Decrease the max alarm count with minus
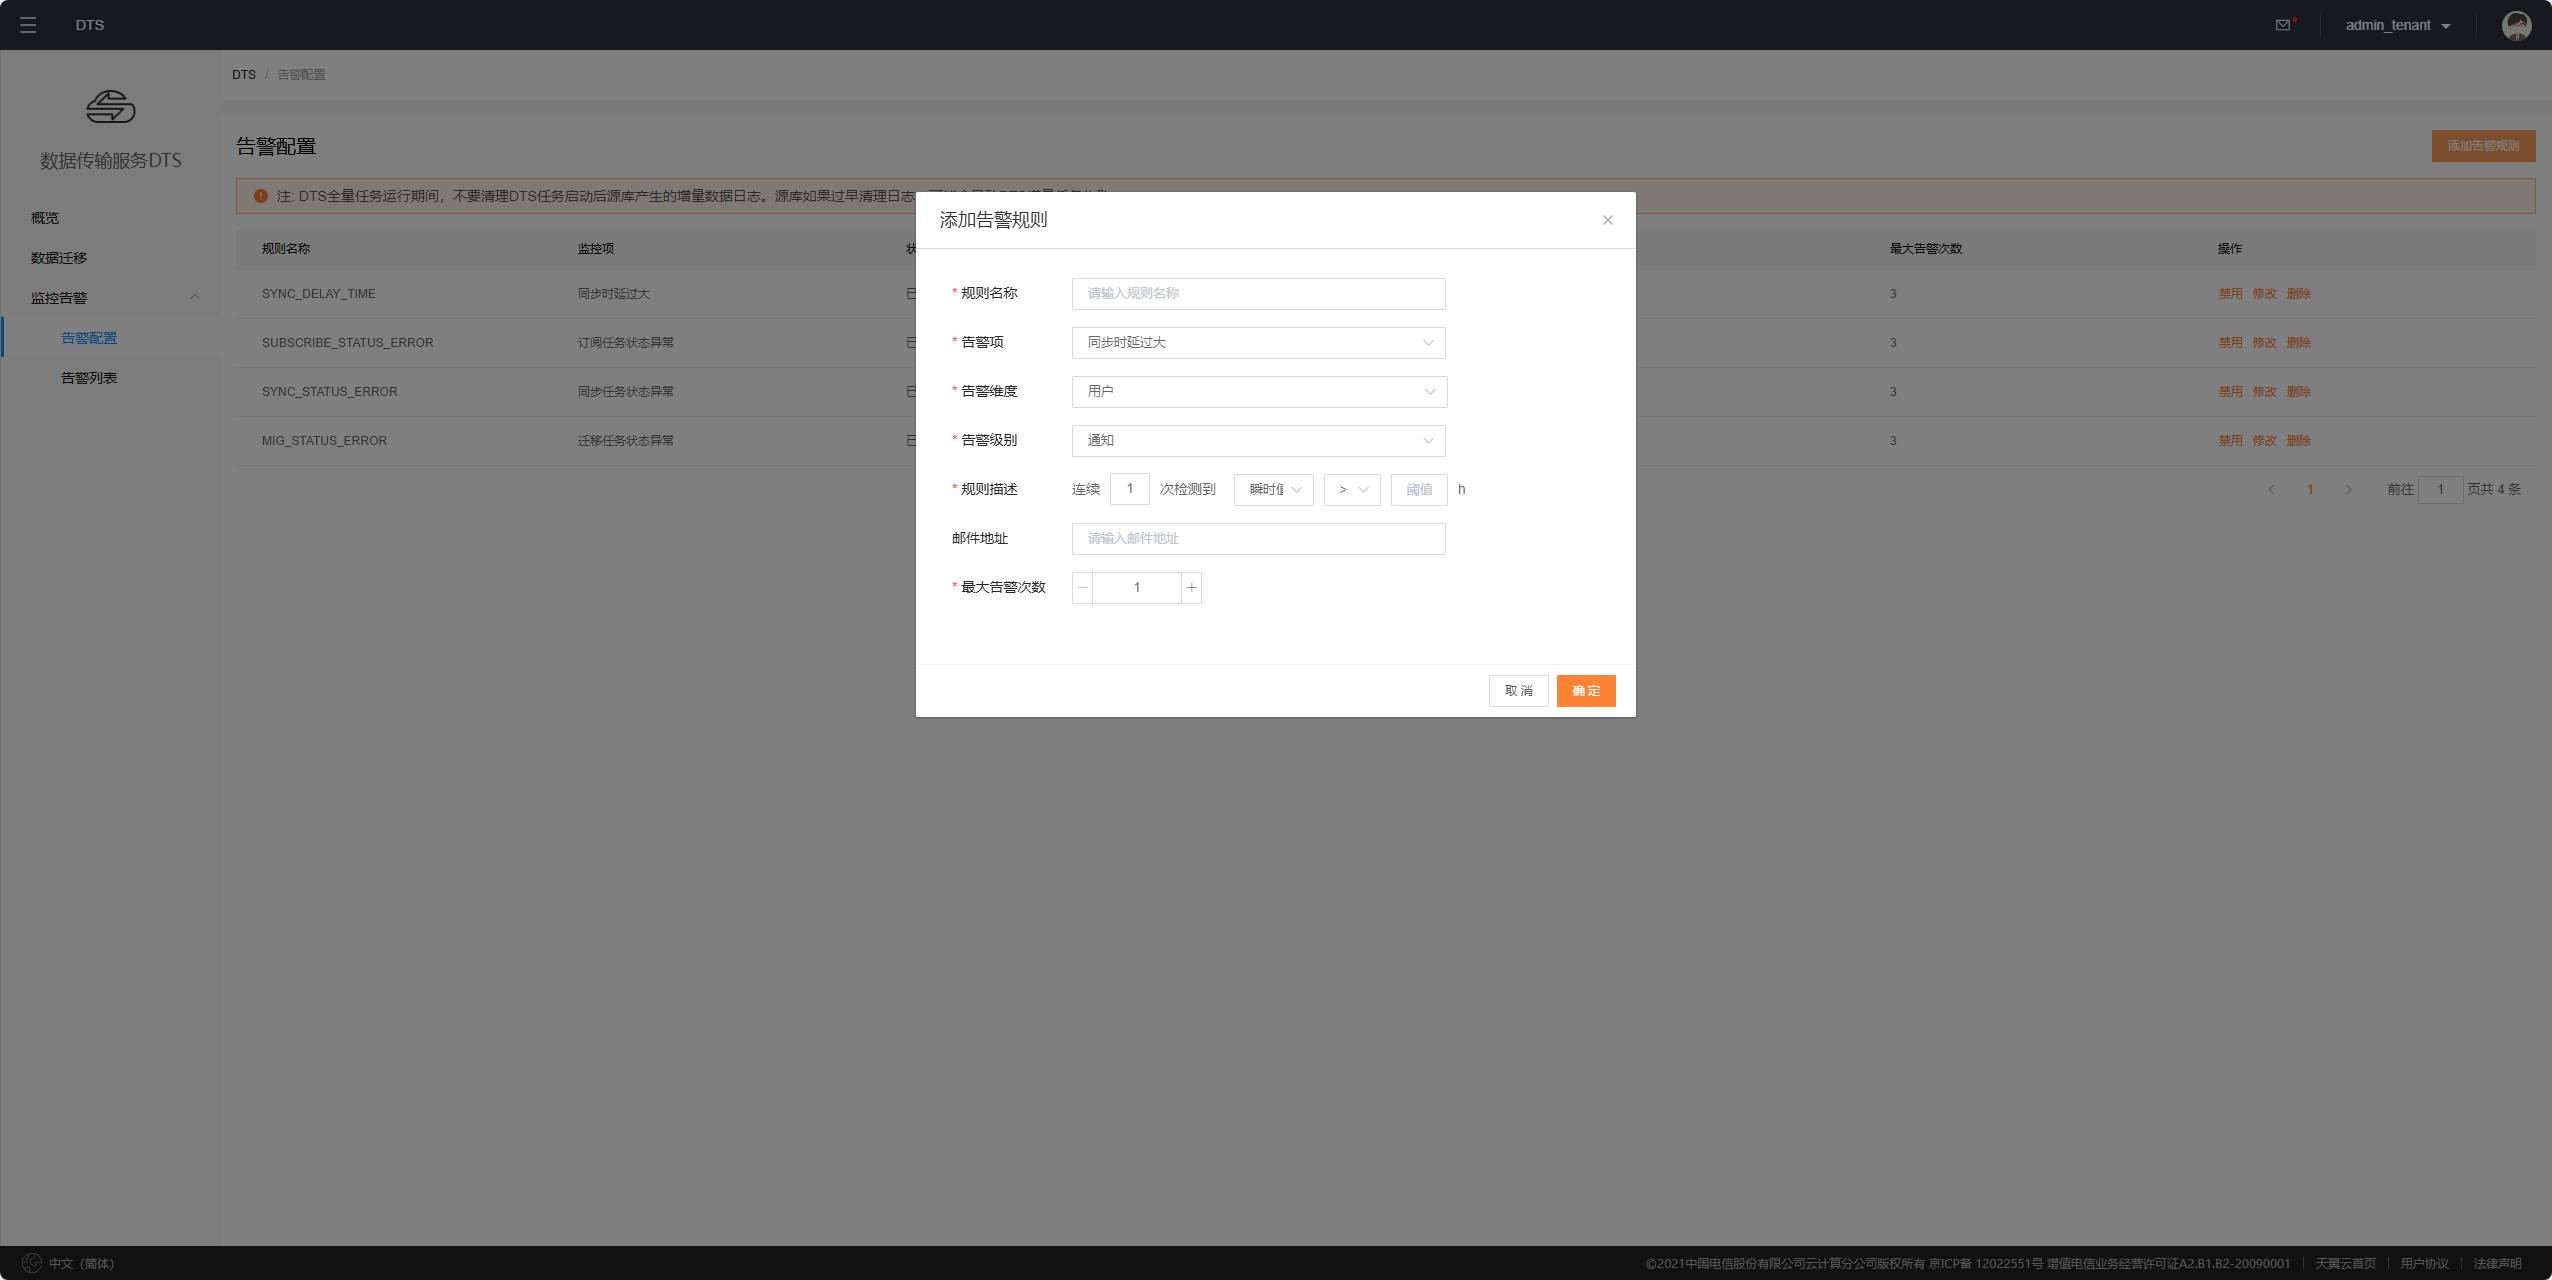The width and height of the screenshot is (2552, 1280). click(1082, 588)
